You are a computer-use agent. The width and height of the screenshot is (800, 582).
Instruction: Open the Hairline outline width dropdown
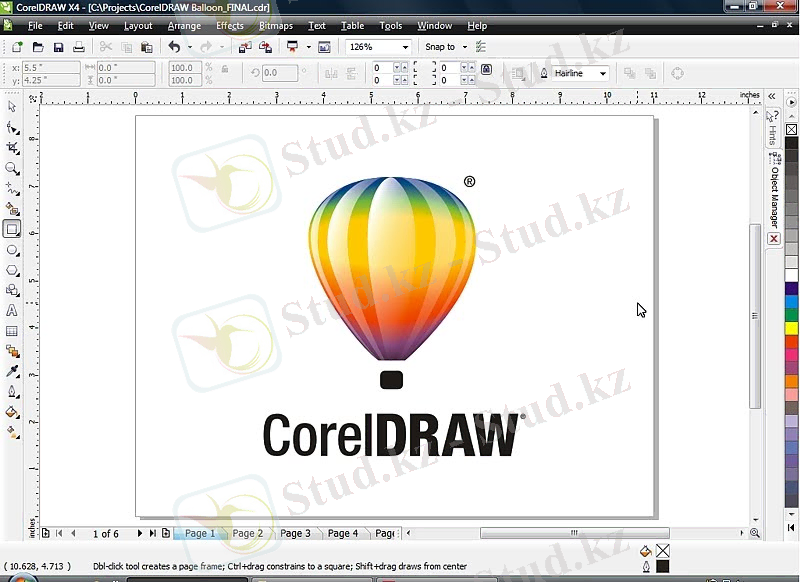tap(602, 73)
